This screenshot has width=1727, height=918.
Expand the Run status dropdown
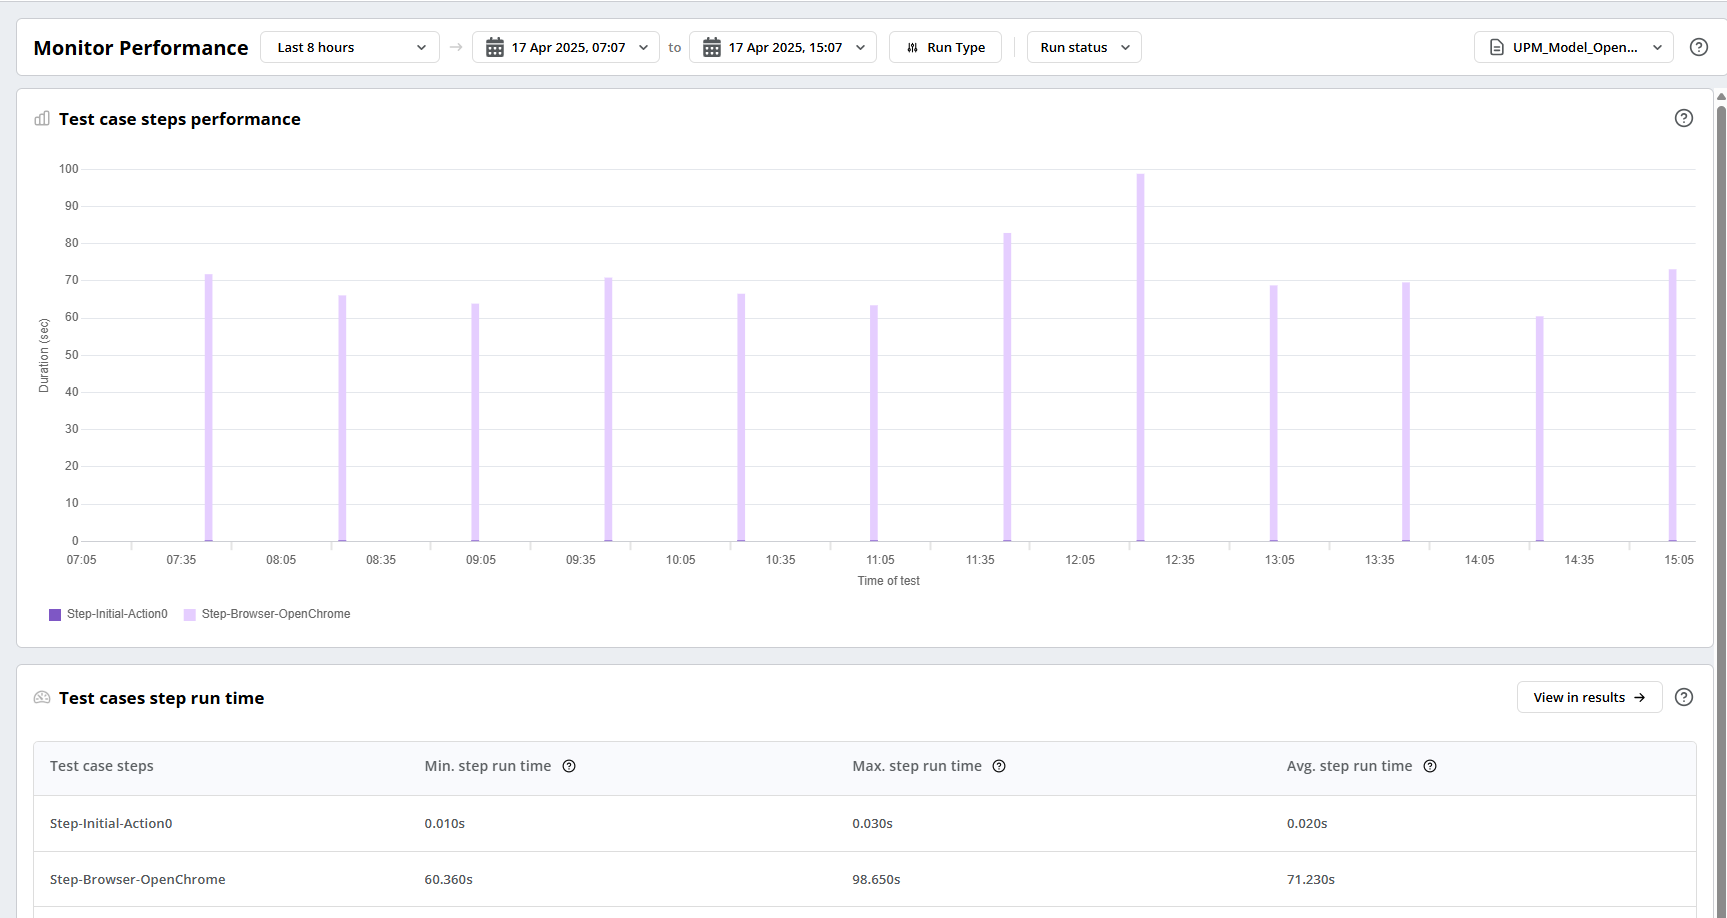1084,47
